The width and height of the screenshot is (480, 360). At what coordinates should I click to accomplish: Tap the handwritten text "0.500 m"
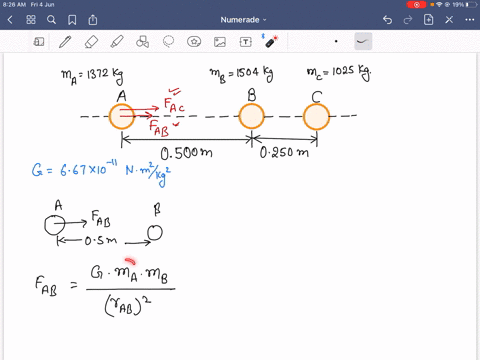point(186,153)
